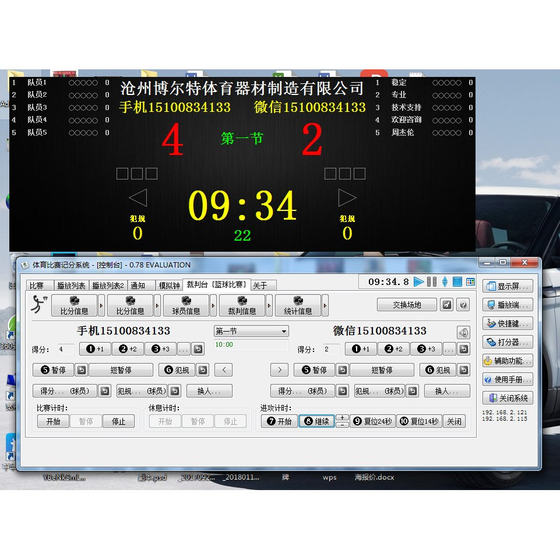Click 开始 under 比赛计时
This screenshot has height=560, width=560.
click(x=53, y=421)
